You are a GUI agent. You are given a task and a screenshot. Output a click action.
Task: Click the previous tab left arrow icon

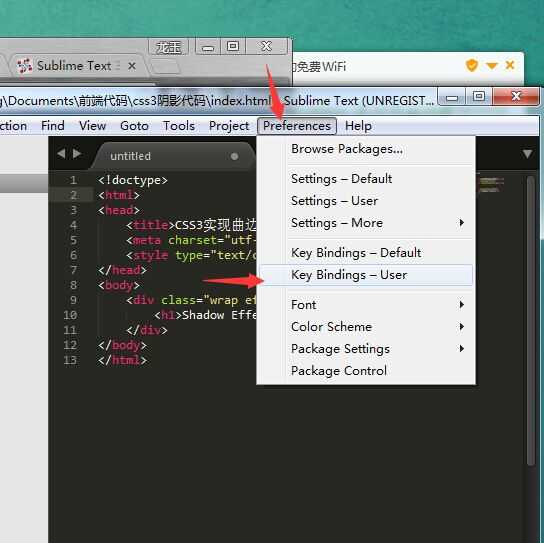point(61,154)
